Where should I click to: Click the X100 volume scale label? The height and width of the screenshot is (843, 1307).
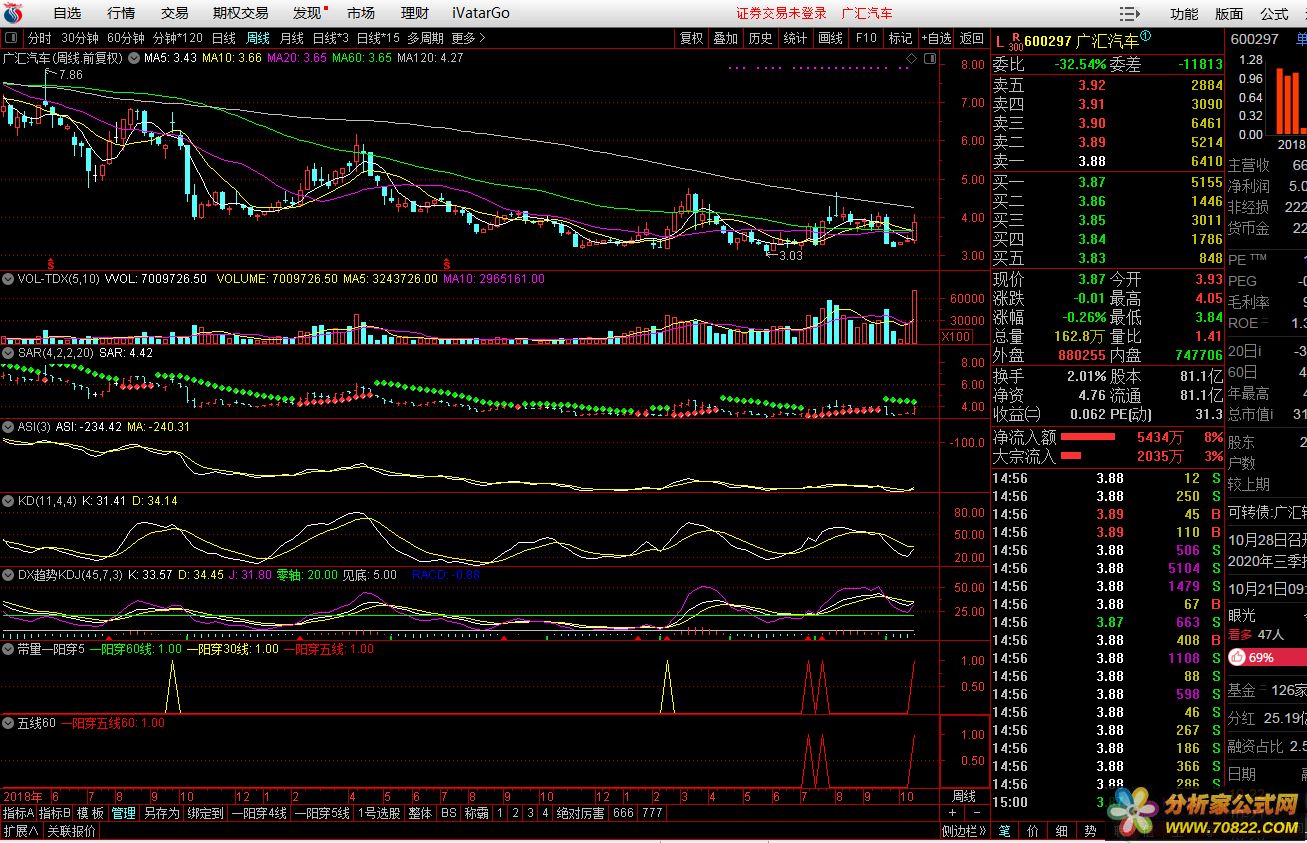click(957, 337)
